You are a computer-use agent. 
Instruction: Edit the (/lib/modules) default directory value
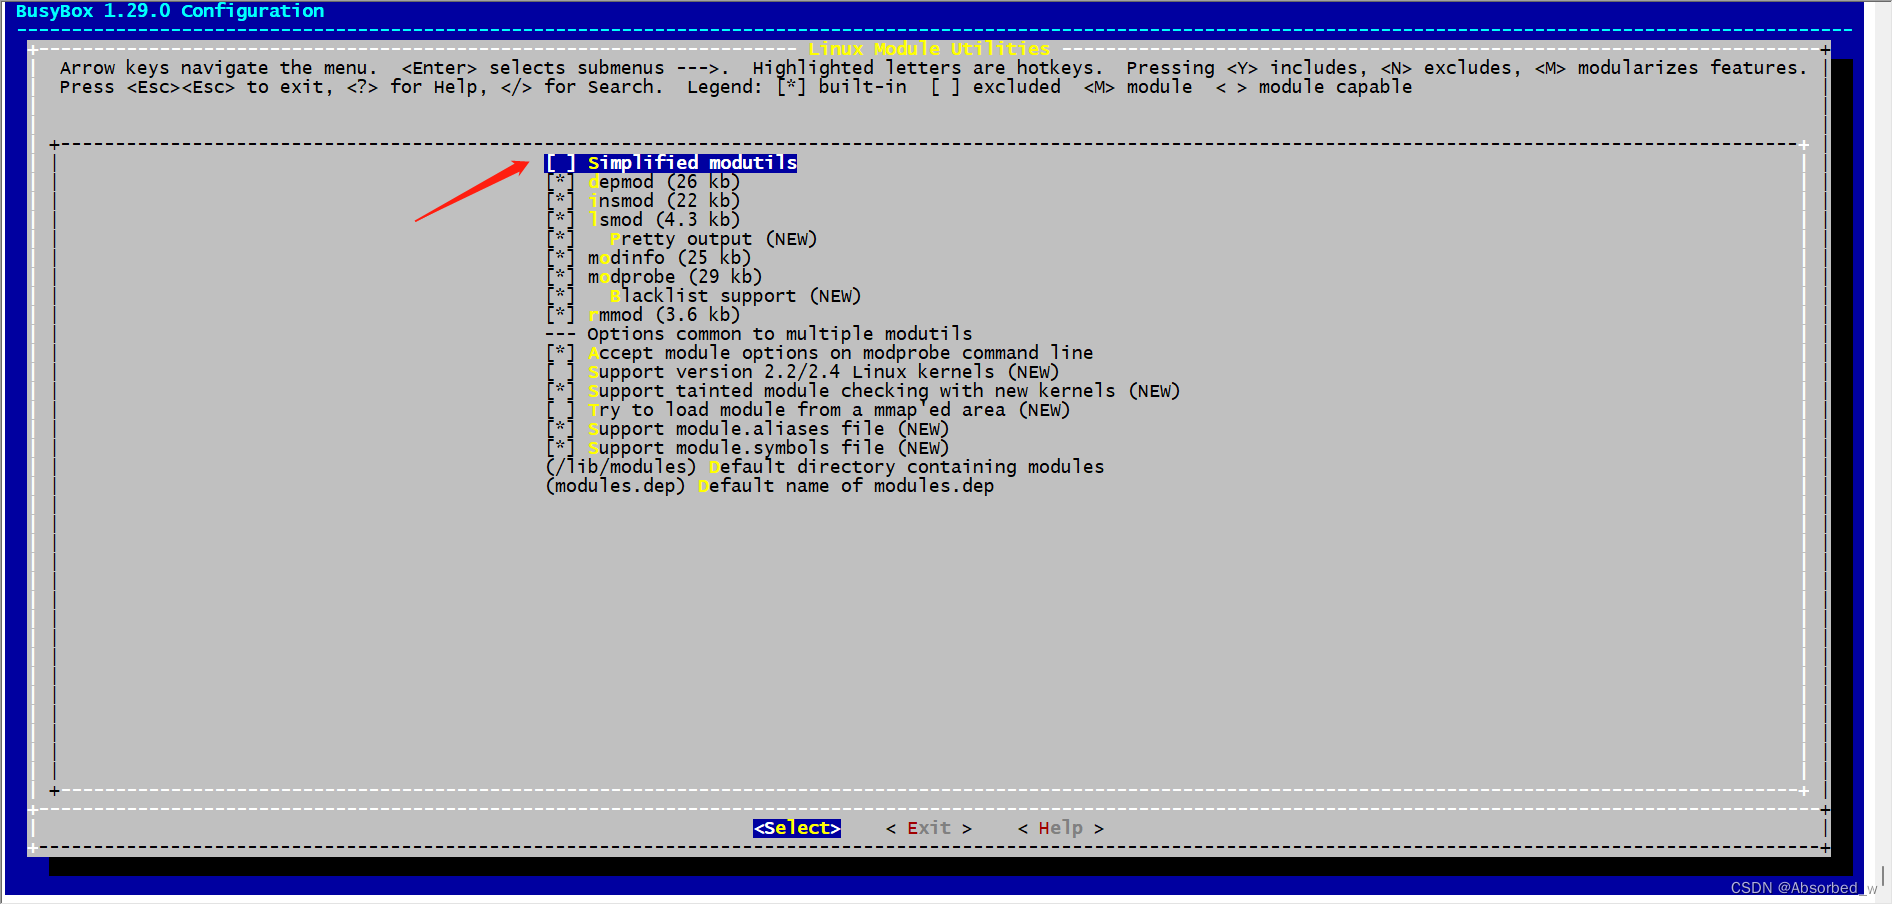pyautogui.click(x=620, y=467)
